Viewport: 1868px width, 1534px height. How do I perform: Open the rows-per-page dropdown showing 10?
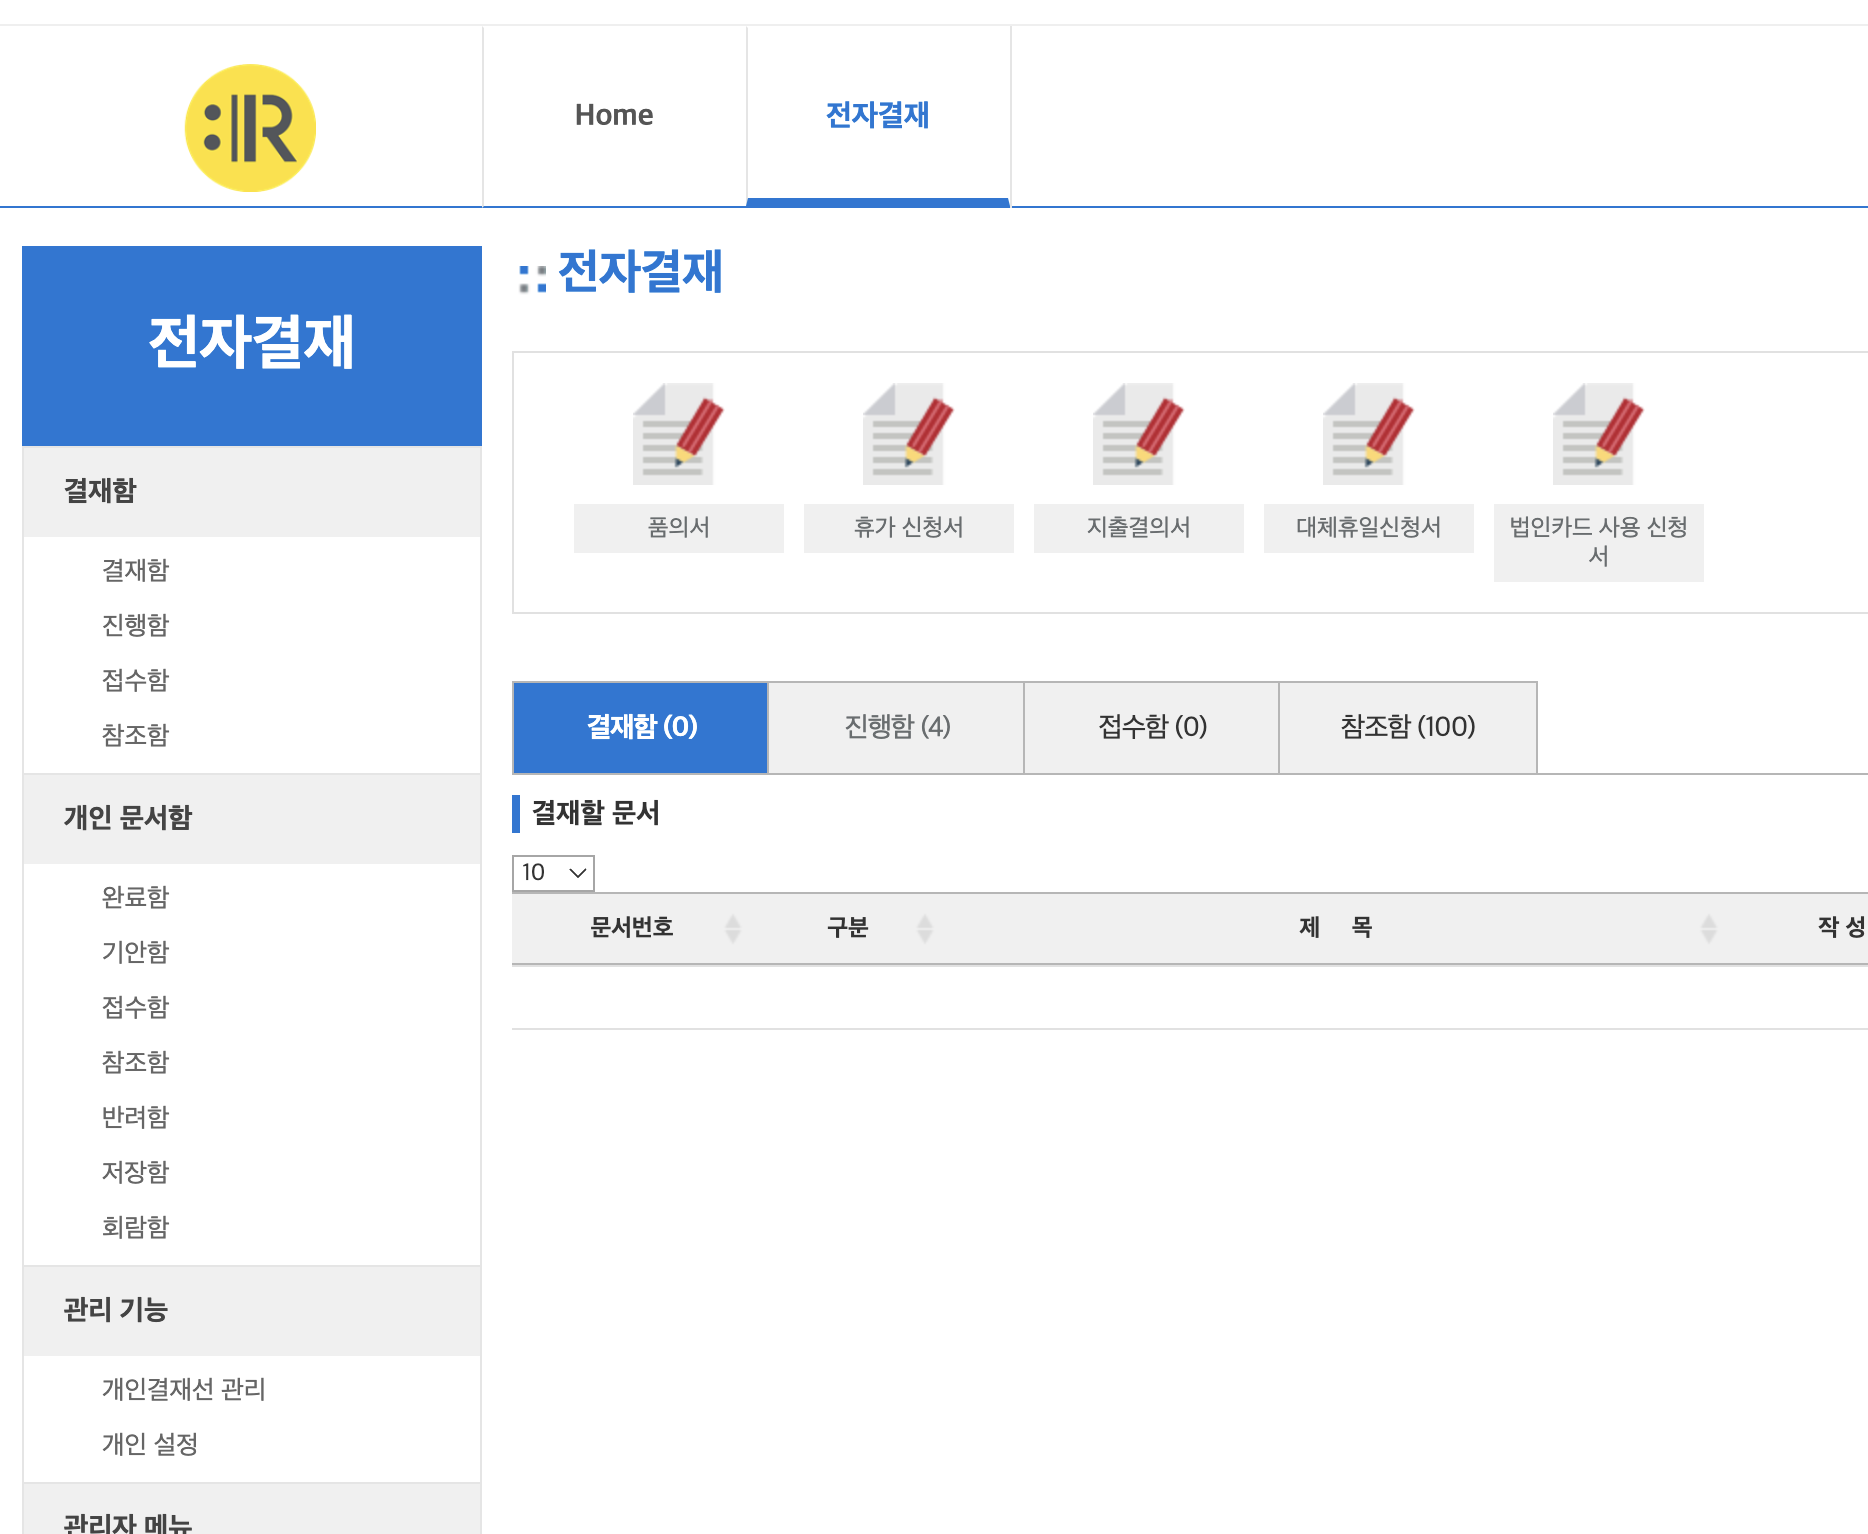tap(553, 872)
